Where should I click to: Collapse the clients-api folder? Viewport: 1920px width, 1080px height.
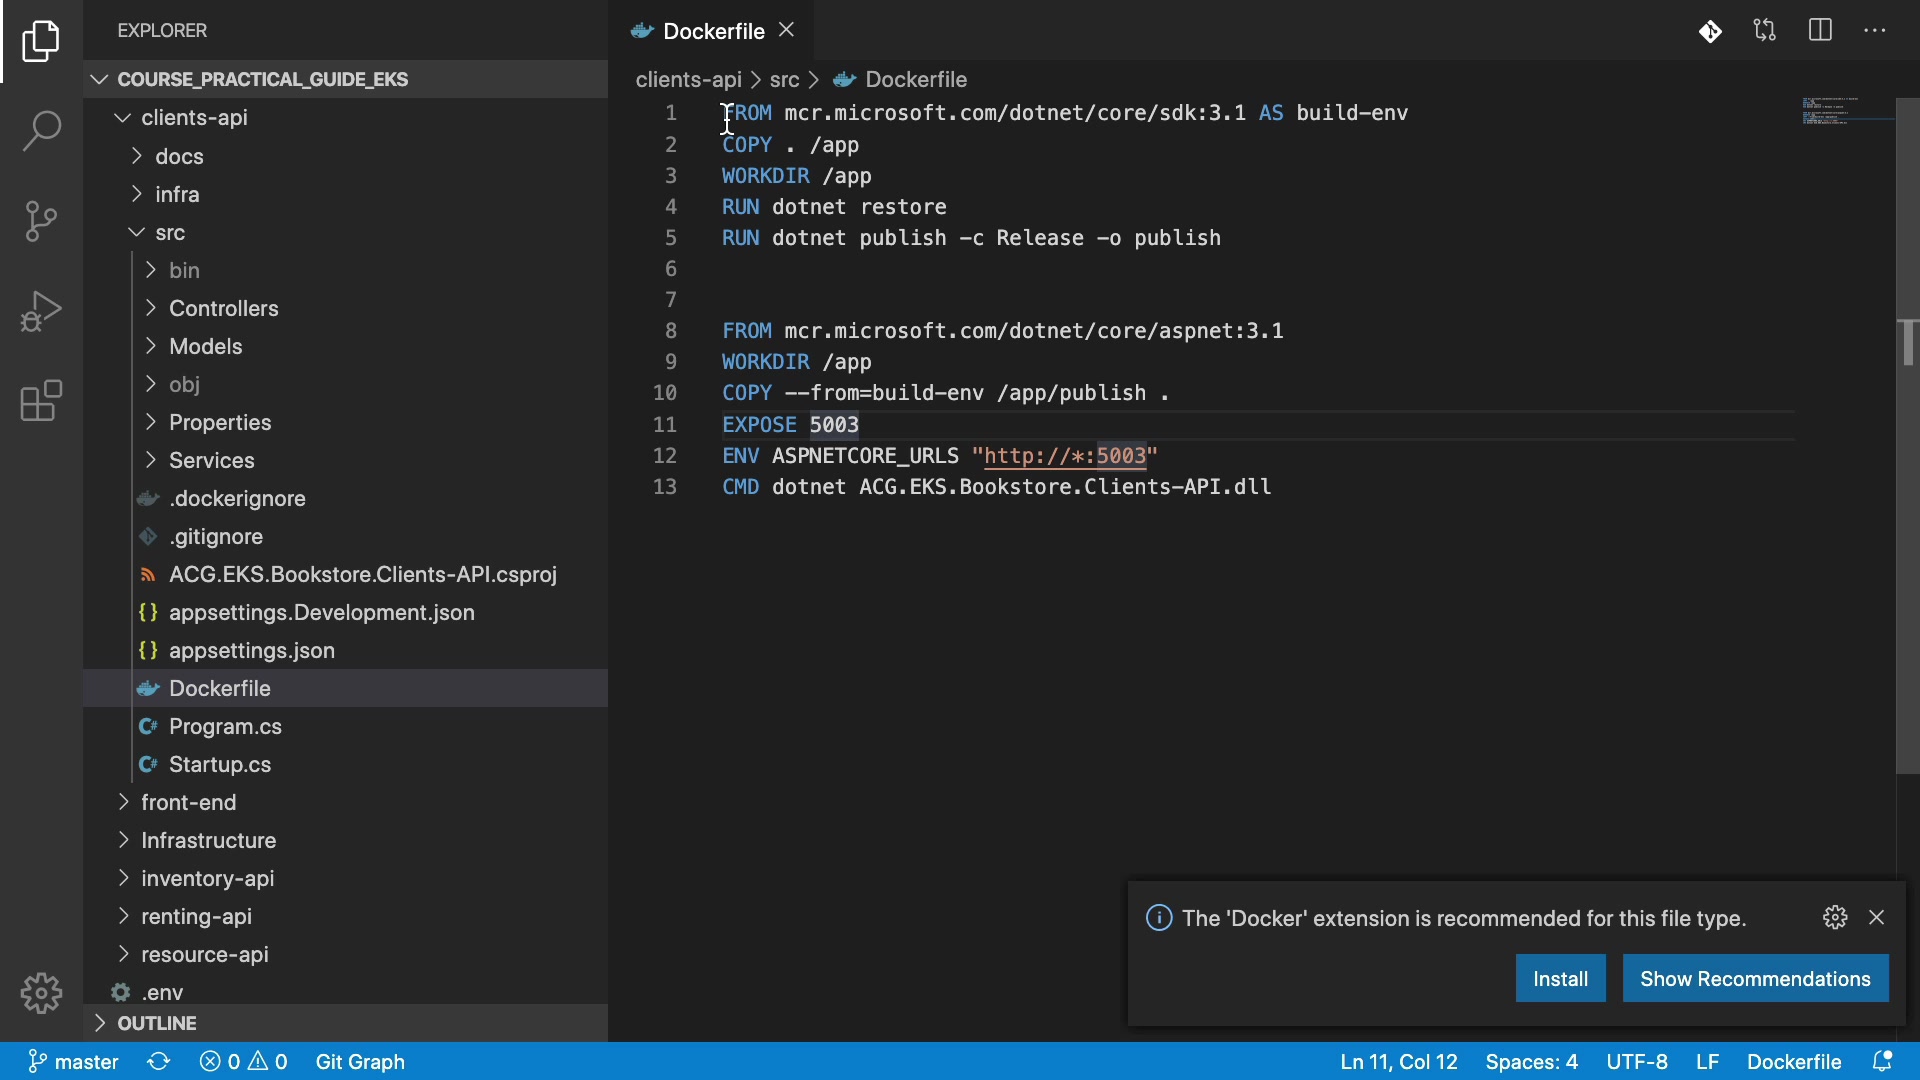coord(194,118)
